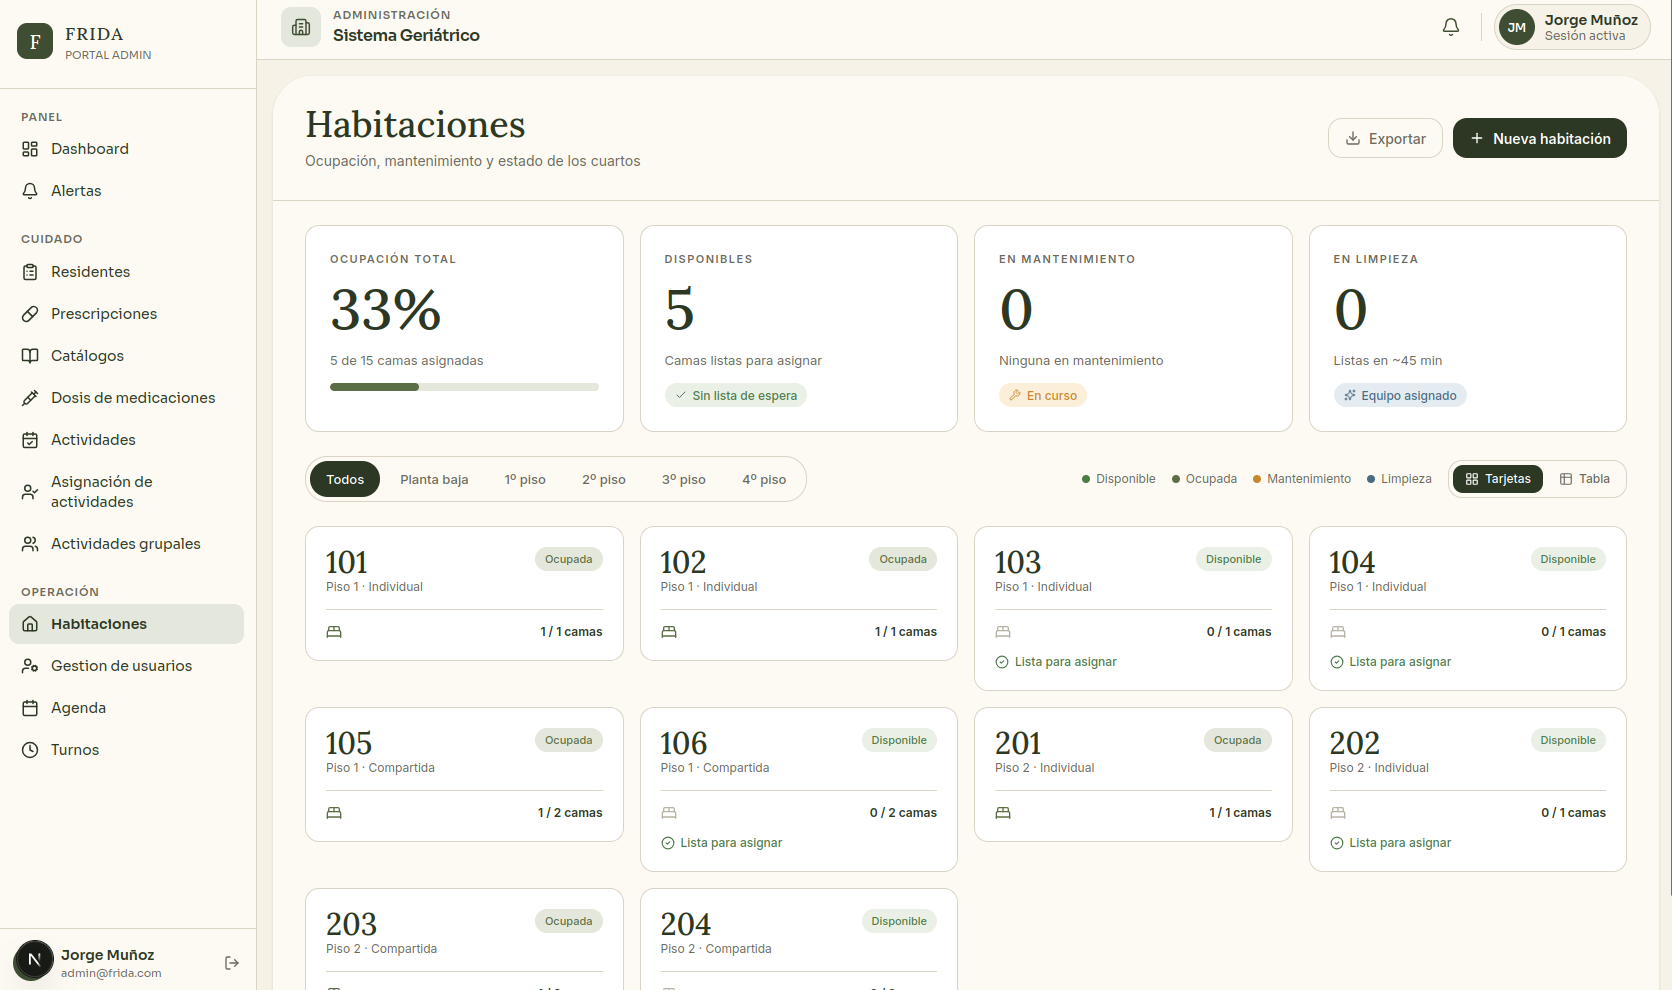Select the Habitaciones sidebar item

click(126, 624)
